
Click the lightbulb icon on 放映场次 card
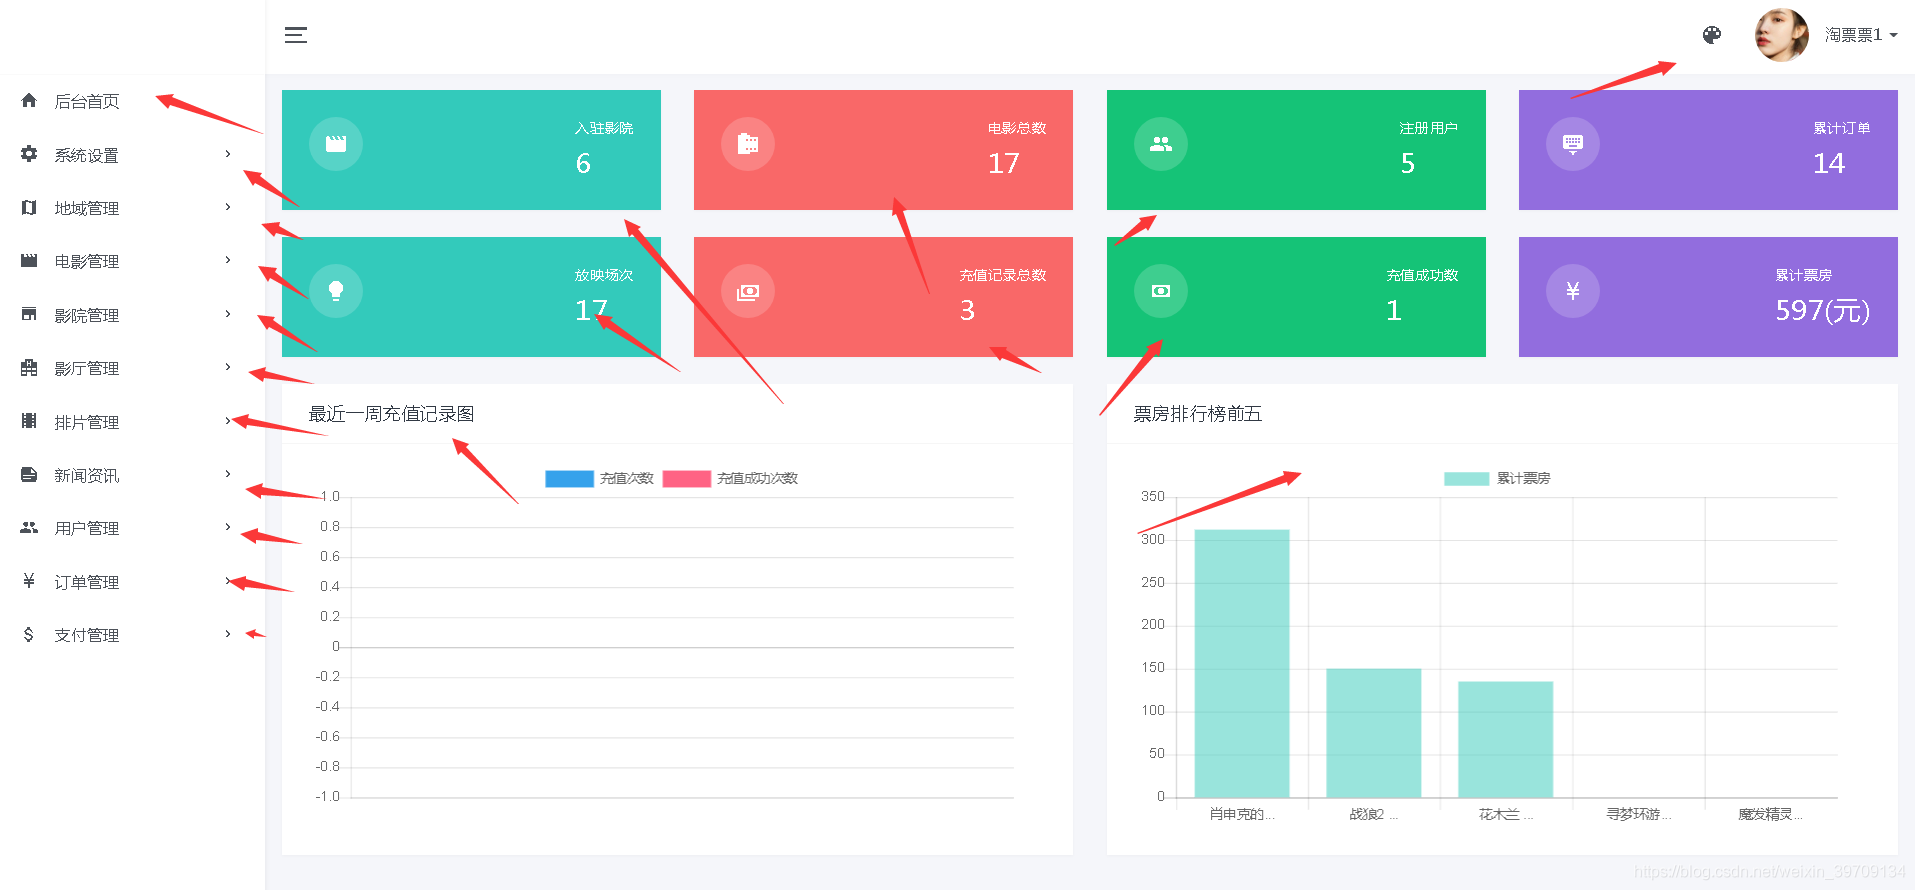point(336,291)
